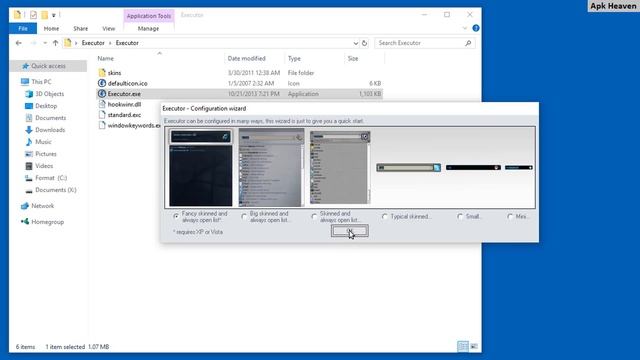Open the Customize Quick Access Toolbar dropdown
The height and width of the screenshot is (360, 640).
point(53,16)
